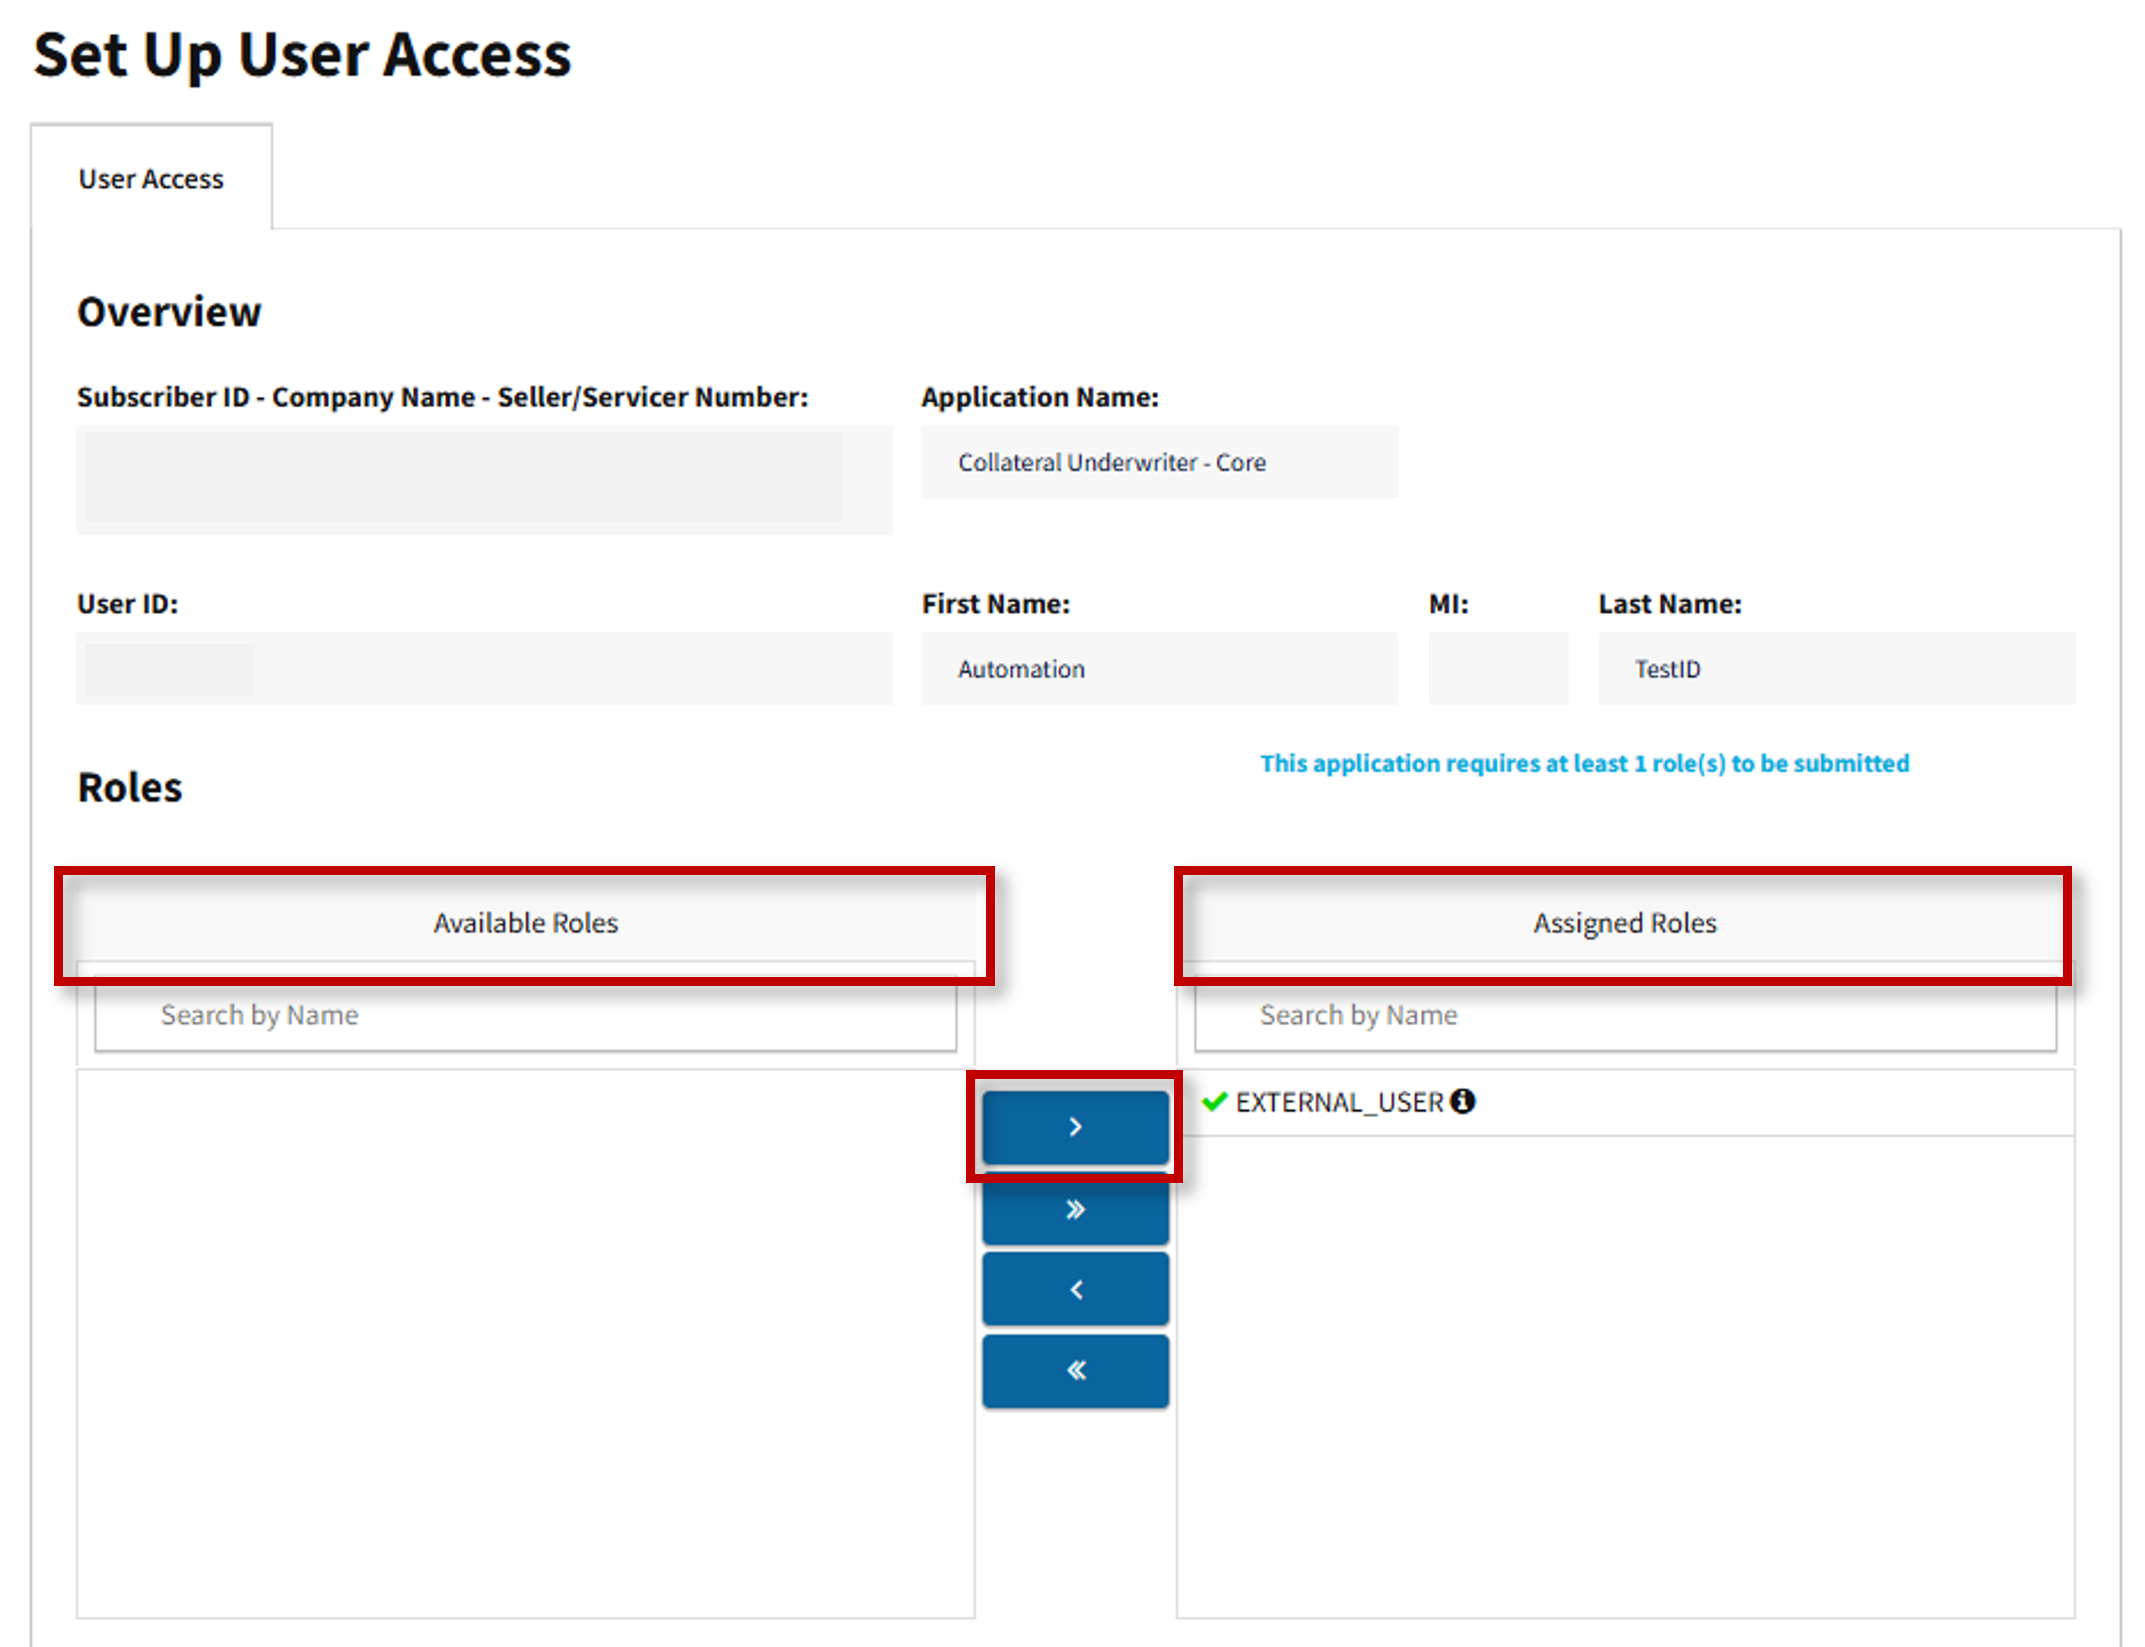
Task: Click the Application Name field with Collateral Underwriter - Core
Action: (x=1159, y=462)
